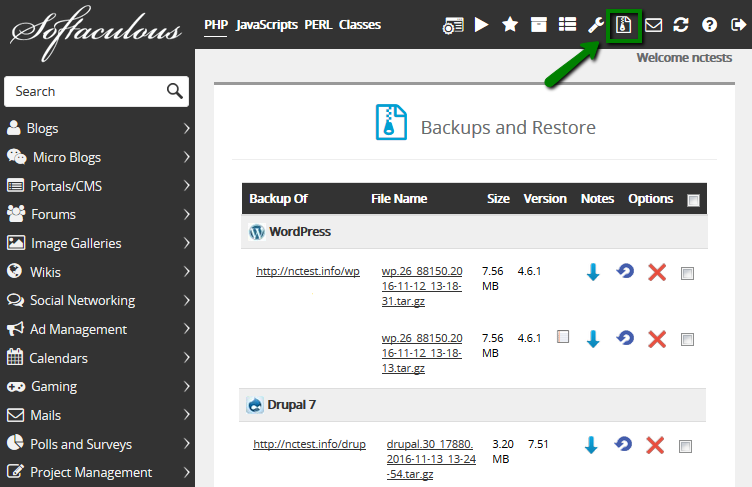Open notes for wp 13-18-13 backup
752x487 pixels.
click(x=563, y=337)
